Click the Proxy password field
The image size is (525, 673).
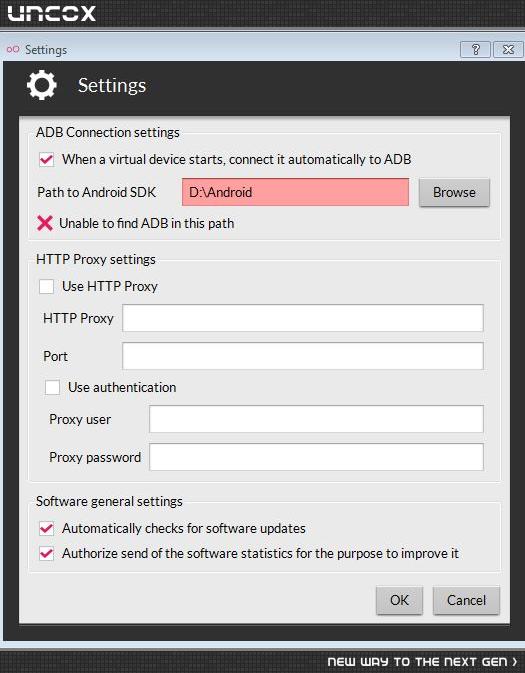316,457
